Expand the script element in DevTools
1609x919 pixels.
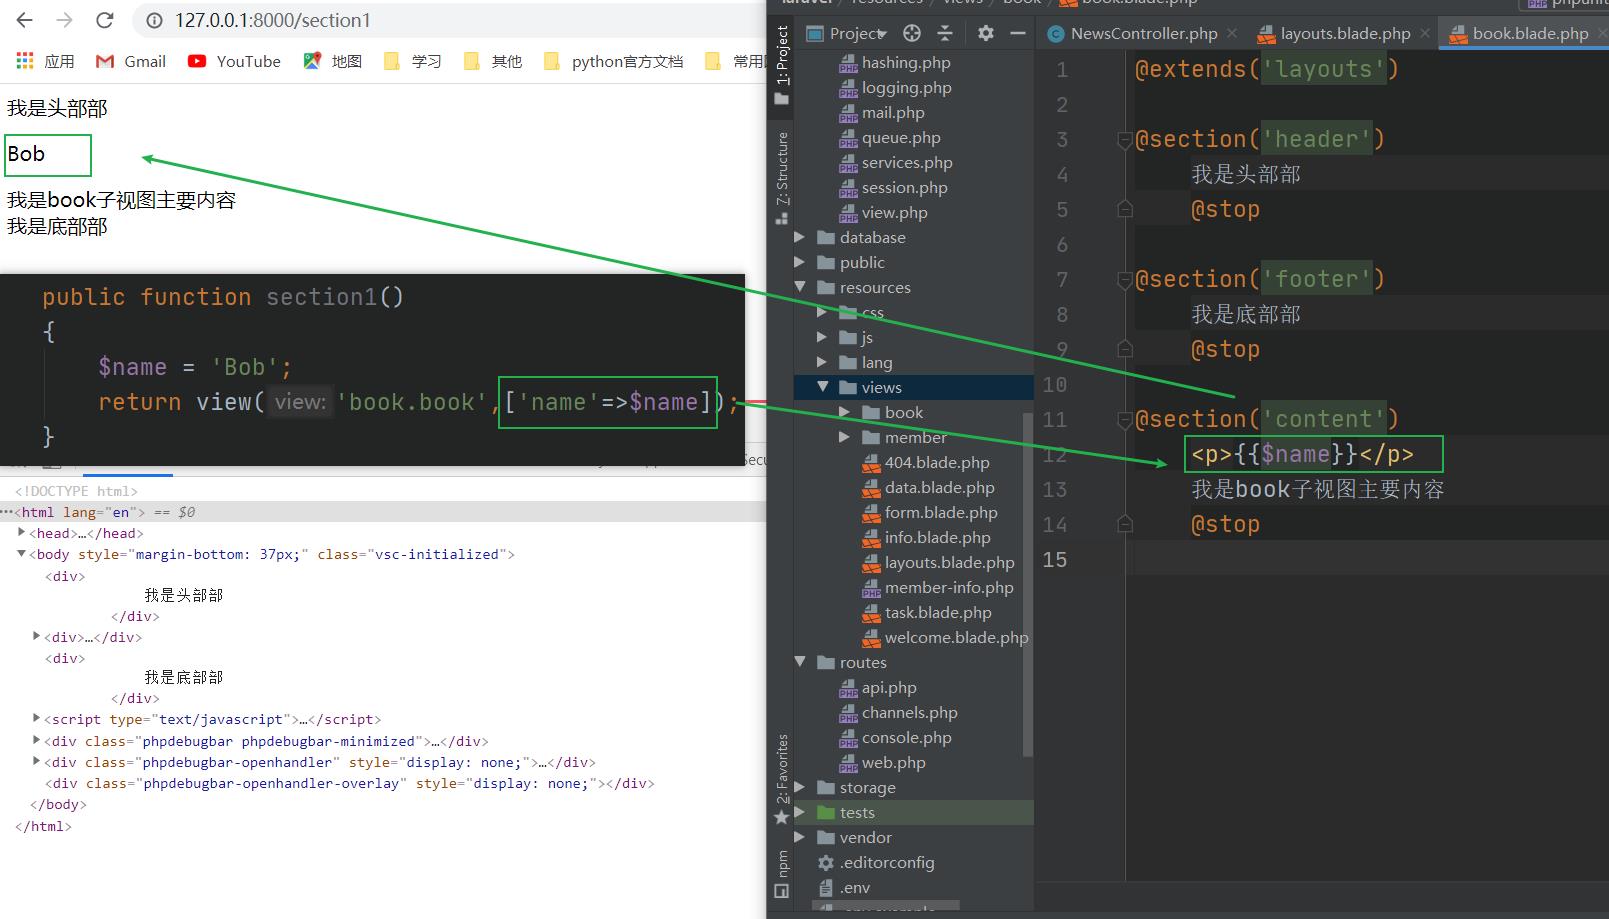coord(37,719)
